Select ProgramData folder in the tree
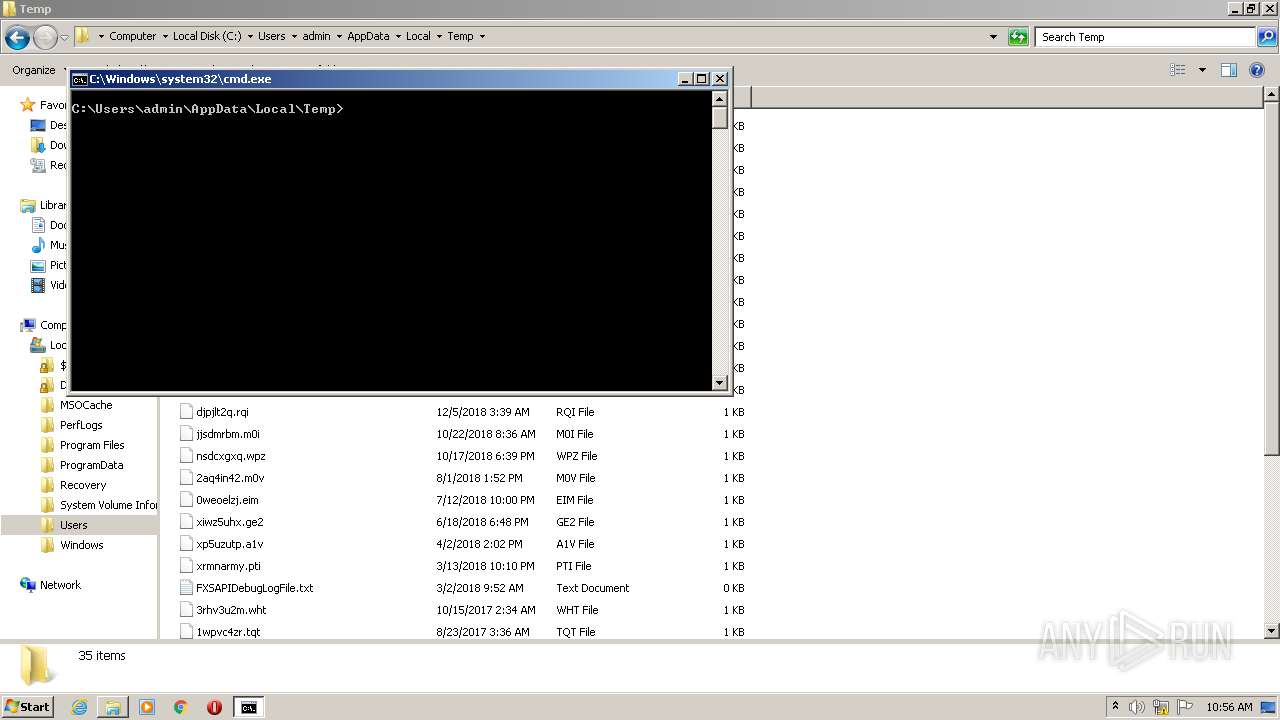This screenshot has height=720, width=1280. pos(92,465)
